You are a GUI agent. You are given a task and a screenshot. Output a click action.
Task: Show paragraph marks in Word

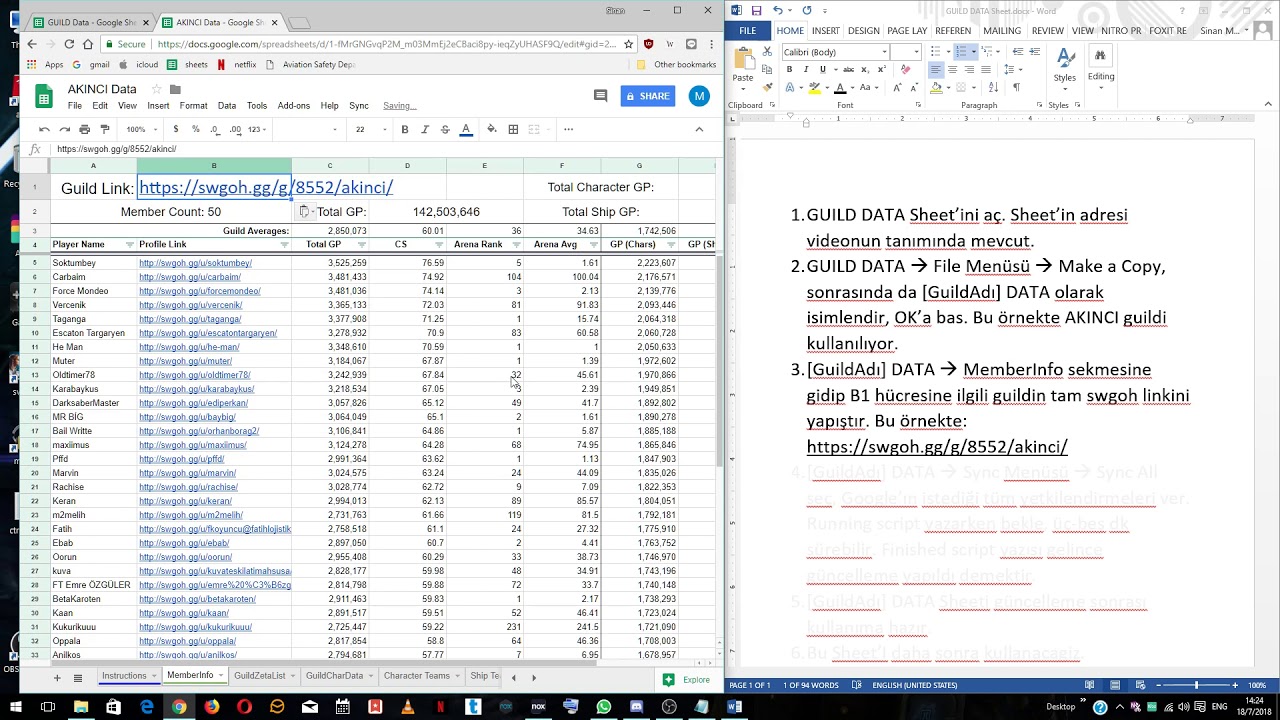click(1017, 87)
